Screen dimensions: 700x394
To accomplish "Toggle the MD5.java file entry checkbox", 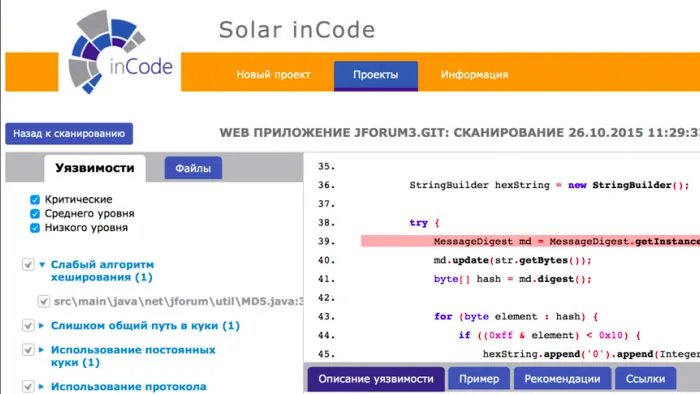I will [x=43, y=301].
